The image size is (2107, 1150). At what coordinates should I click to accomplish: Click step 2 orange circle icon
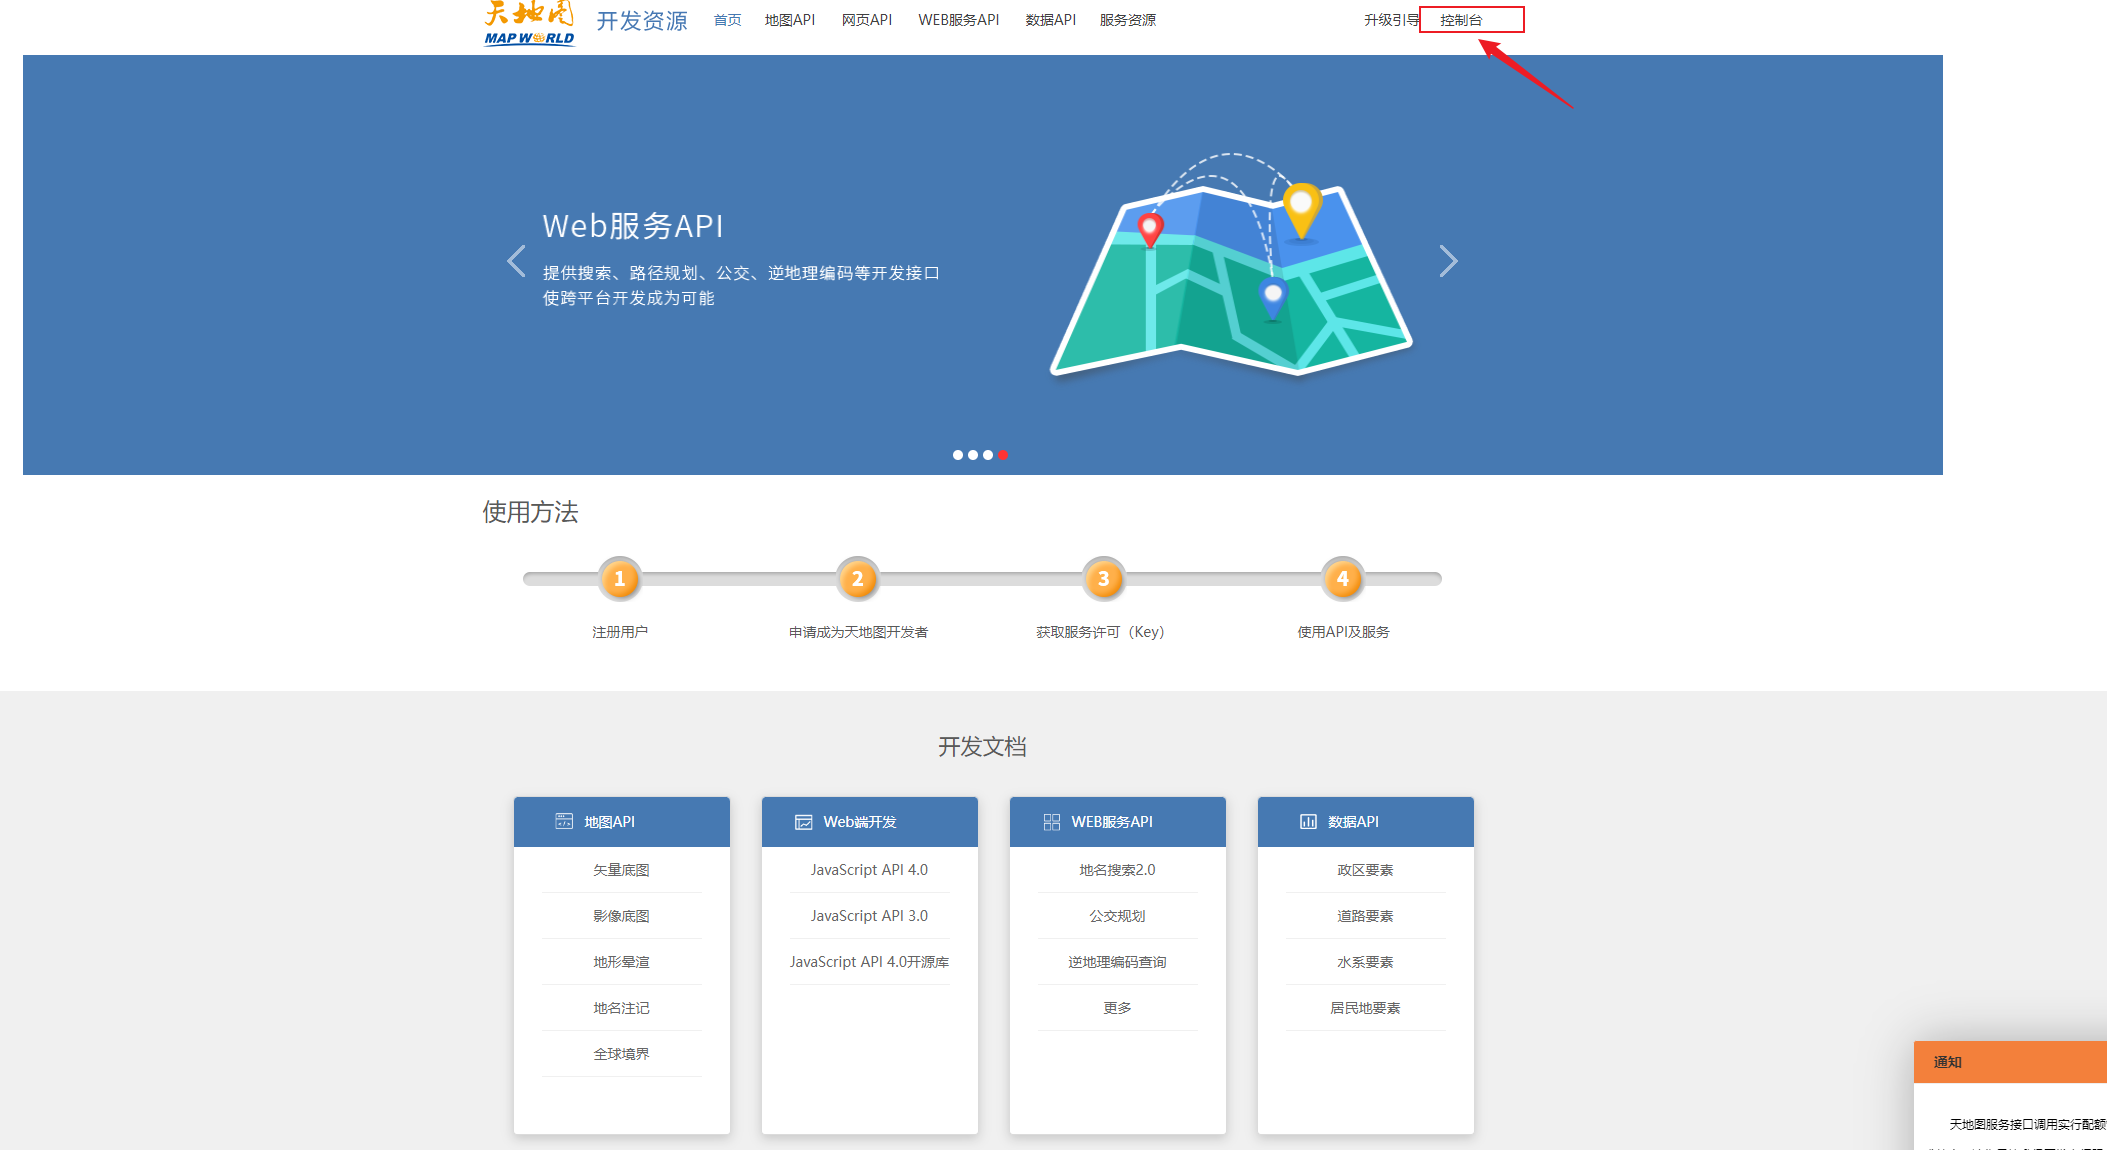pyautogui.click(x=857, y=579)
